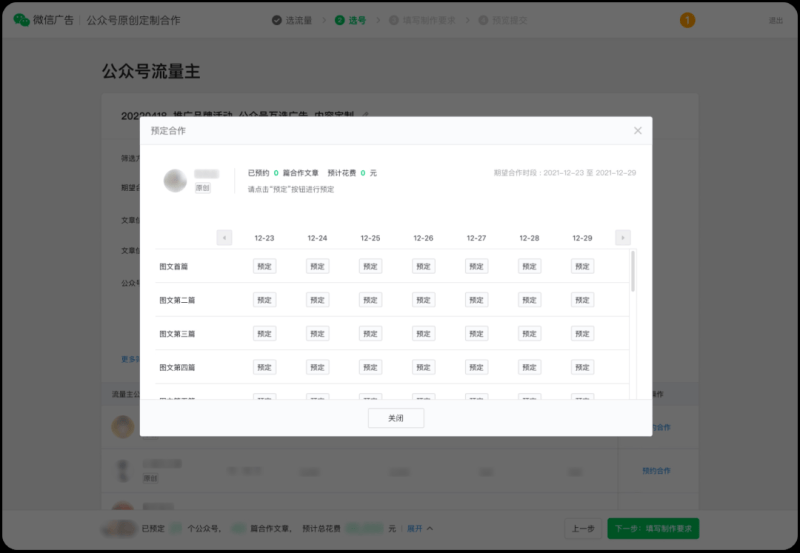The width and height of the screenshot is (800, 553).
Task: Click the 图文首篇 row label
Action: click(173, 266)
